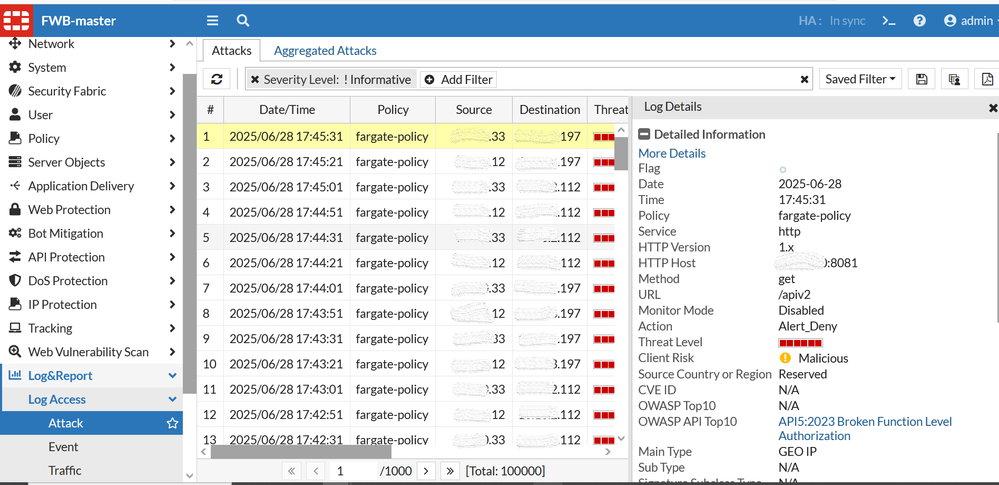The image size is (999, 485).
Task: Toggle the hamburger navigation menu
Action: pos(212,20)
